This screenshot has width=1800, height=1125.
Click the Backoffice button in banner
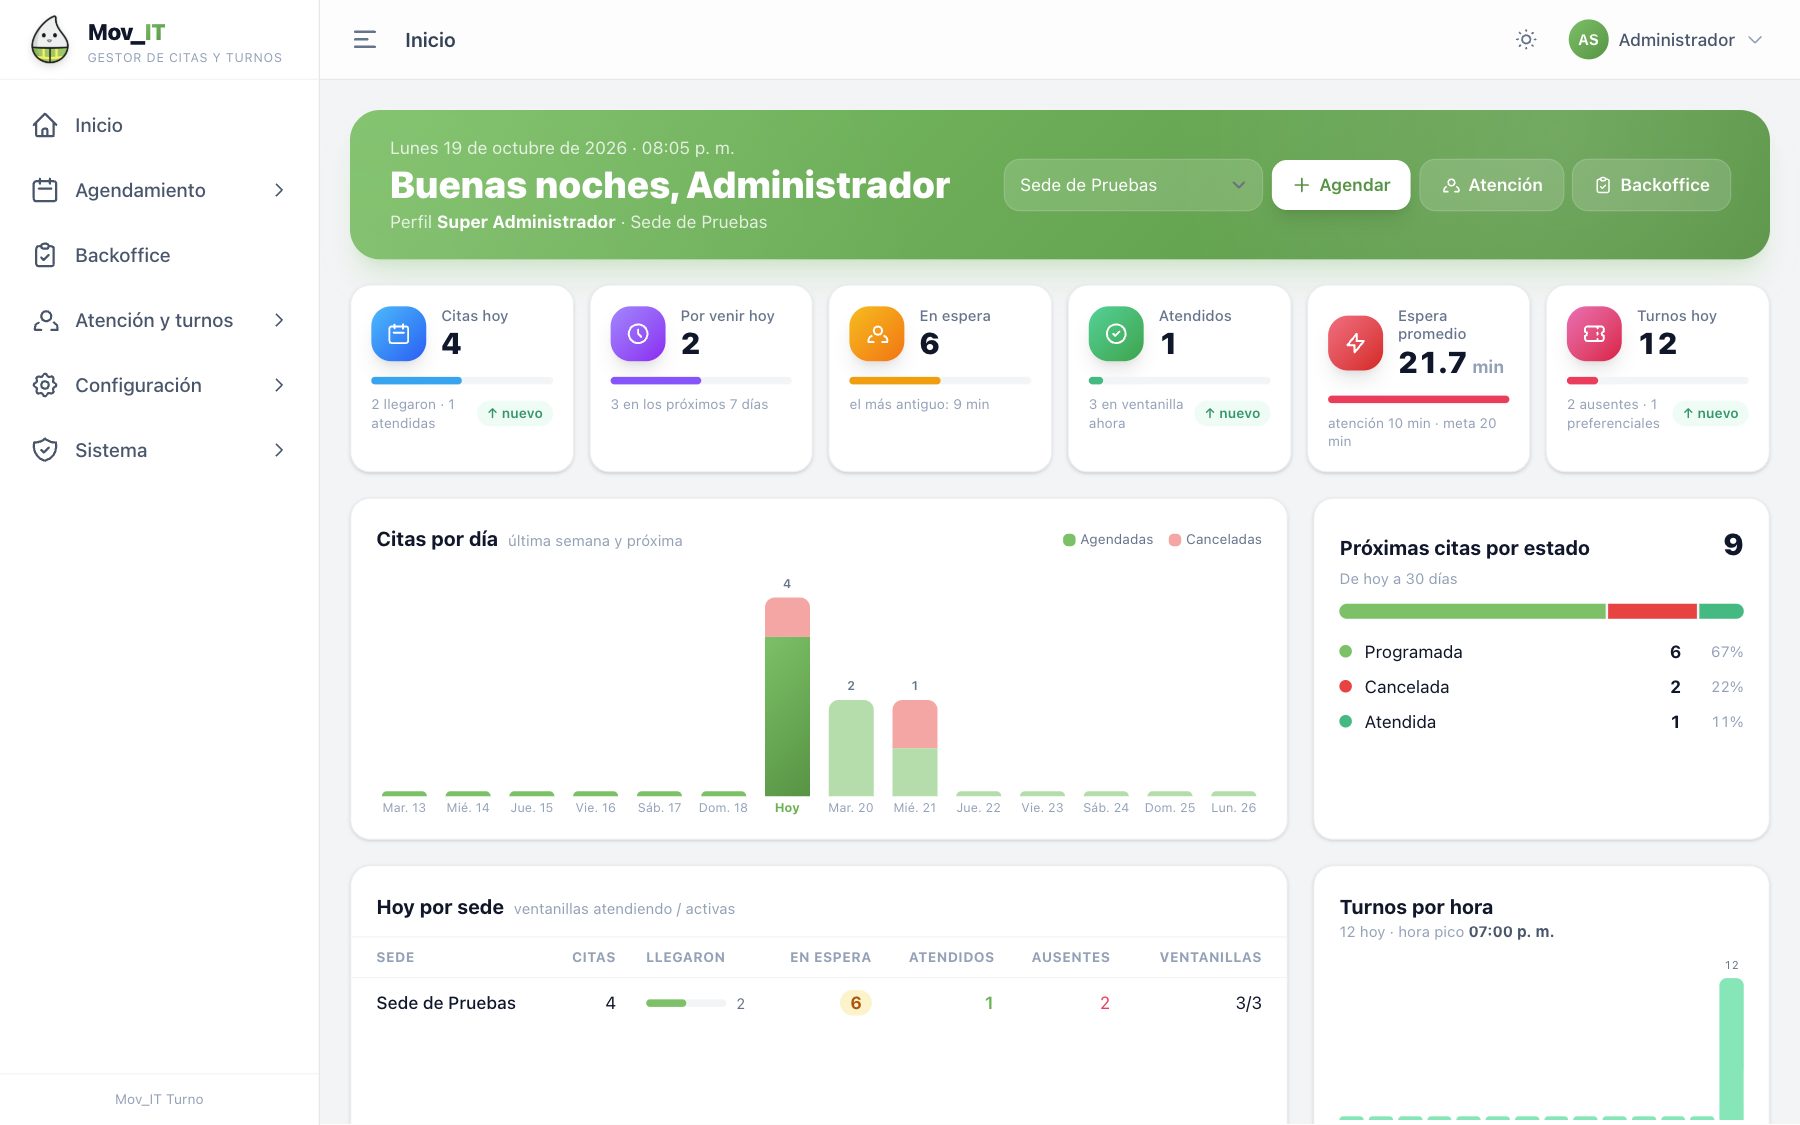coord(1651,185)
